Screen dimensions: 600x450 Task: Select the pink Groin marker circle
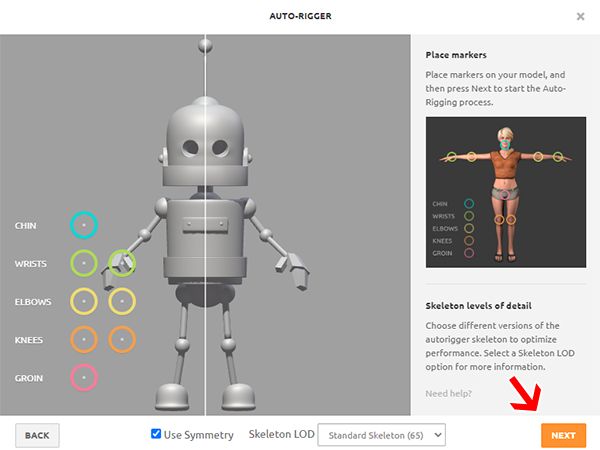84,378
